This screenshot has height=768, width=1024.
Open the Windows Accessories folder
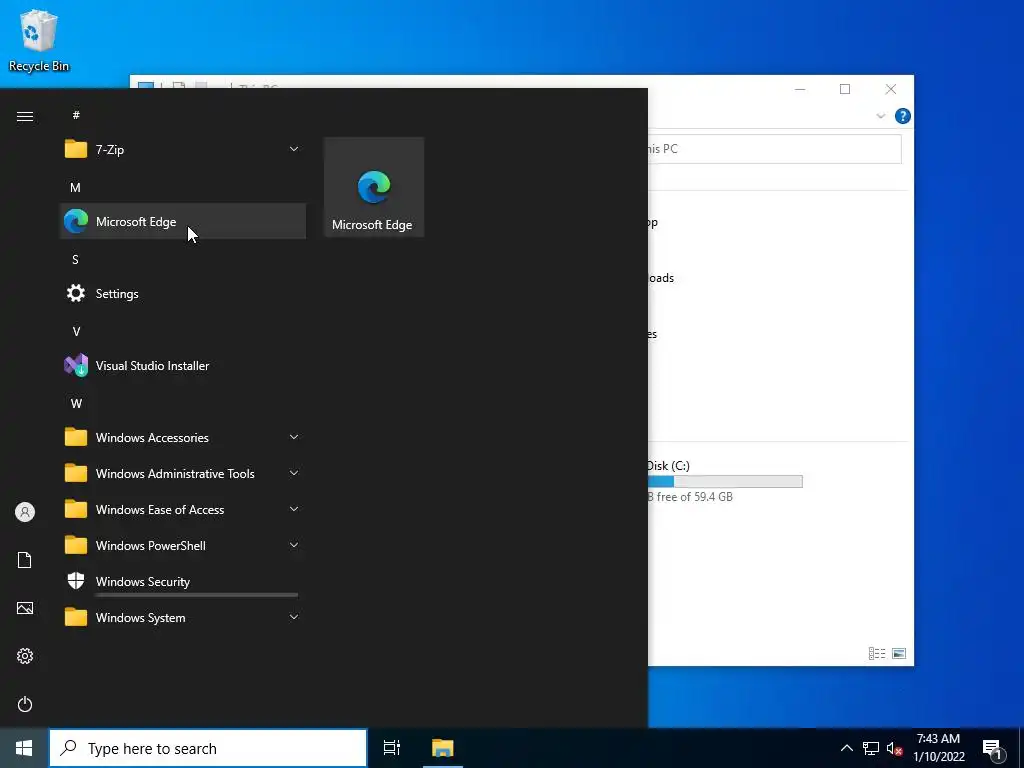coord(183,438)
